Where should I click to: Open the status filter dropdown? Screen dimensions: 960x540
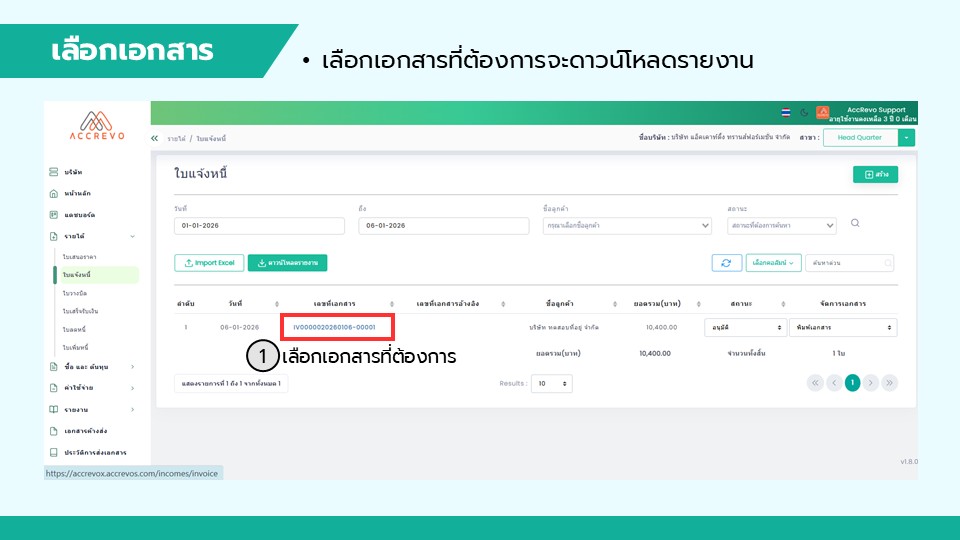tap(783, 226)
